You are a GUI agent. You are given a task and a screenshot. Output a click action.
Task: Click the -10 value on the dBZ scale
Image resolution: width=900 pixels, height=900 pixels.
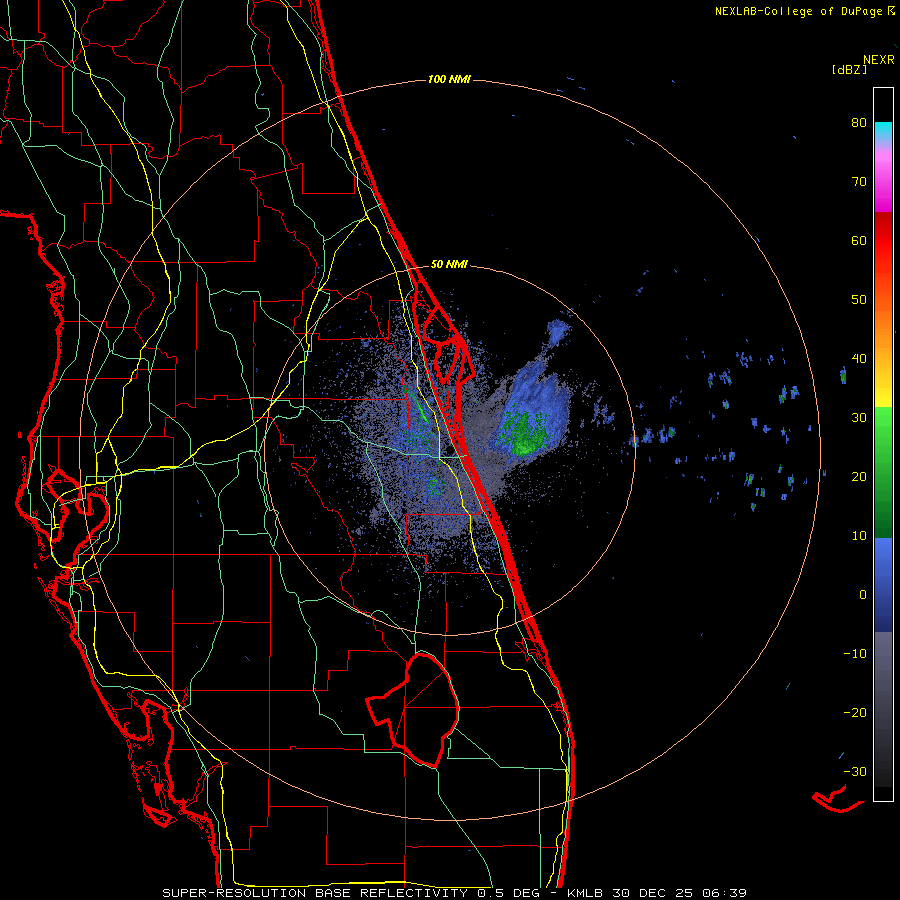pos(855,654)
